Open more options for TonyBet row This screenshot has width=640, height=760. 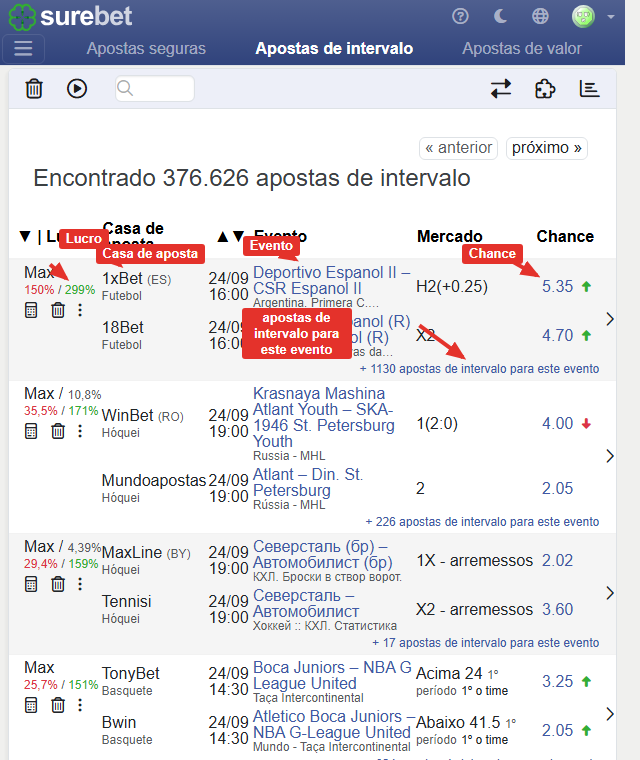pos(80,706)
